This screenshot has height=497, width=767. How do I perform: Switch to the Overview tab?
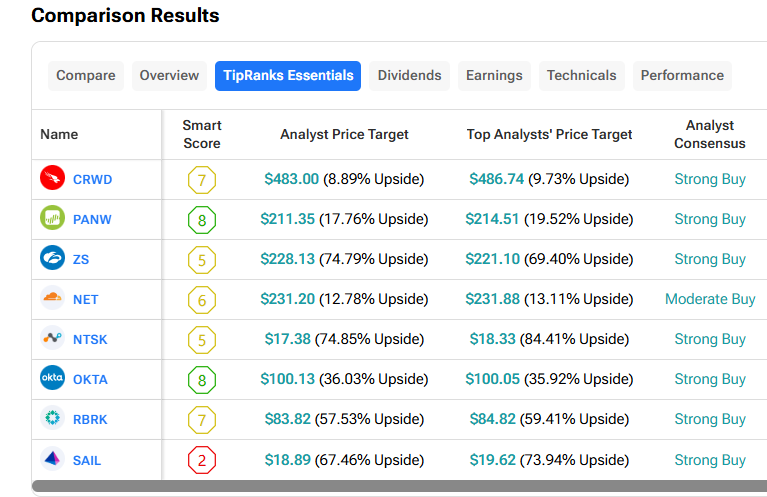point(169,76)
